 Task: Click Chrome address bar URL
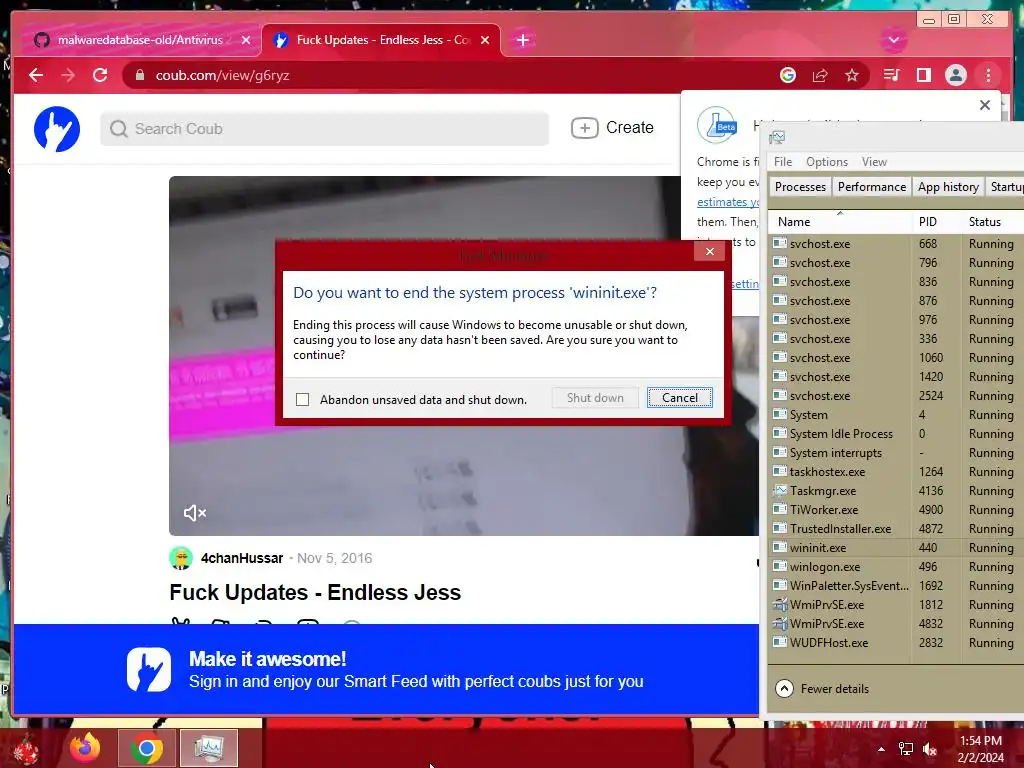point(223,75)
